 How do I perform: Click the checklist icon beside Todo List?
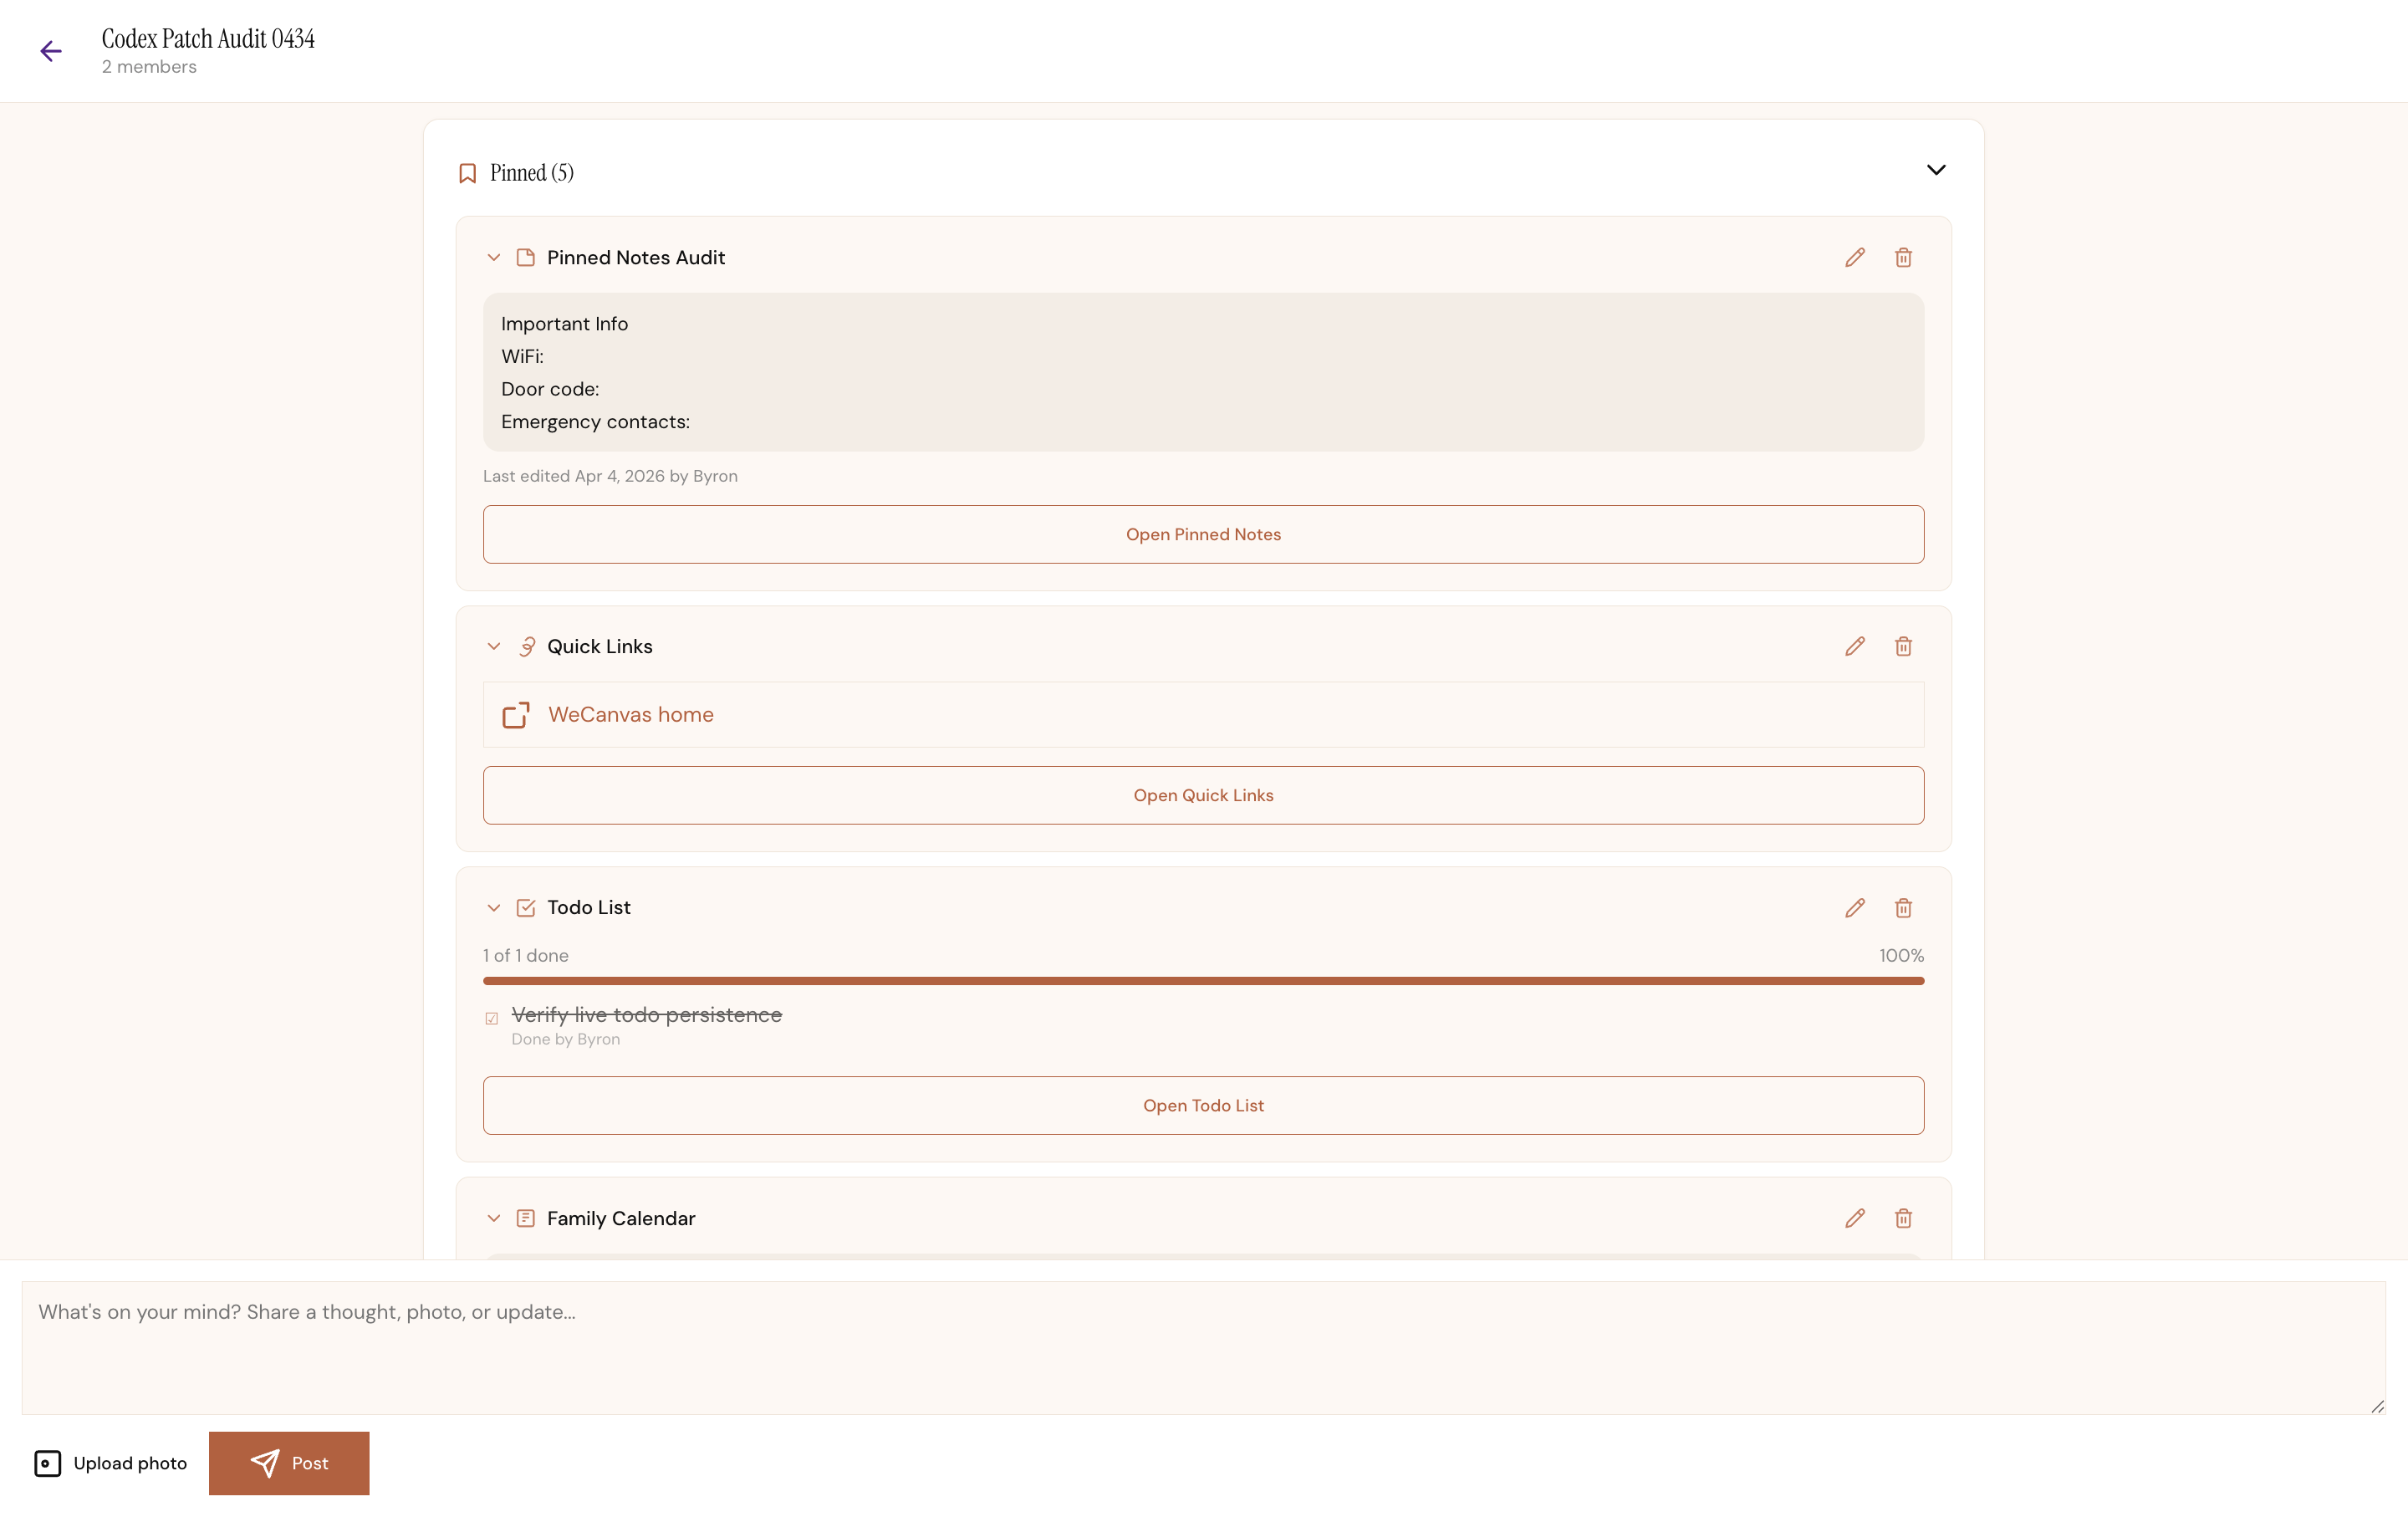click(x=527, y=907)
